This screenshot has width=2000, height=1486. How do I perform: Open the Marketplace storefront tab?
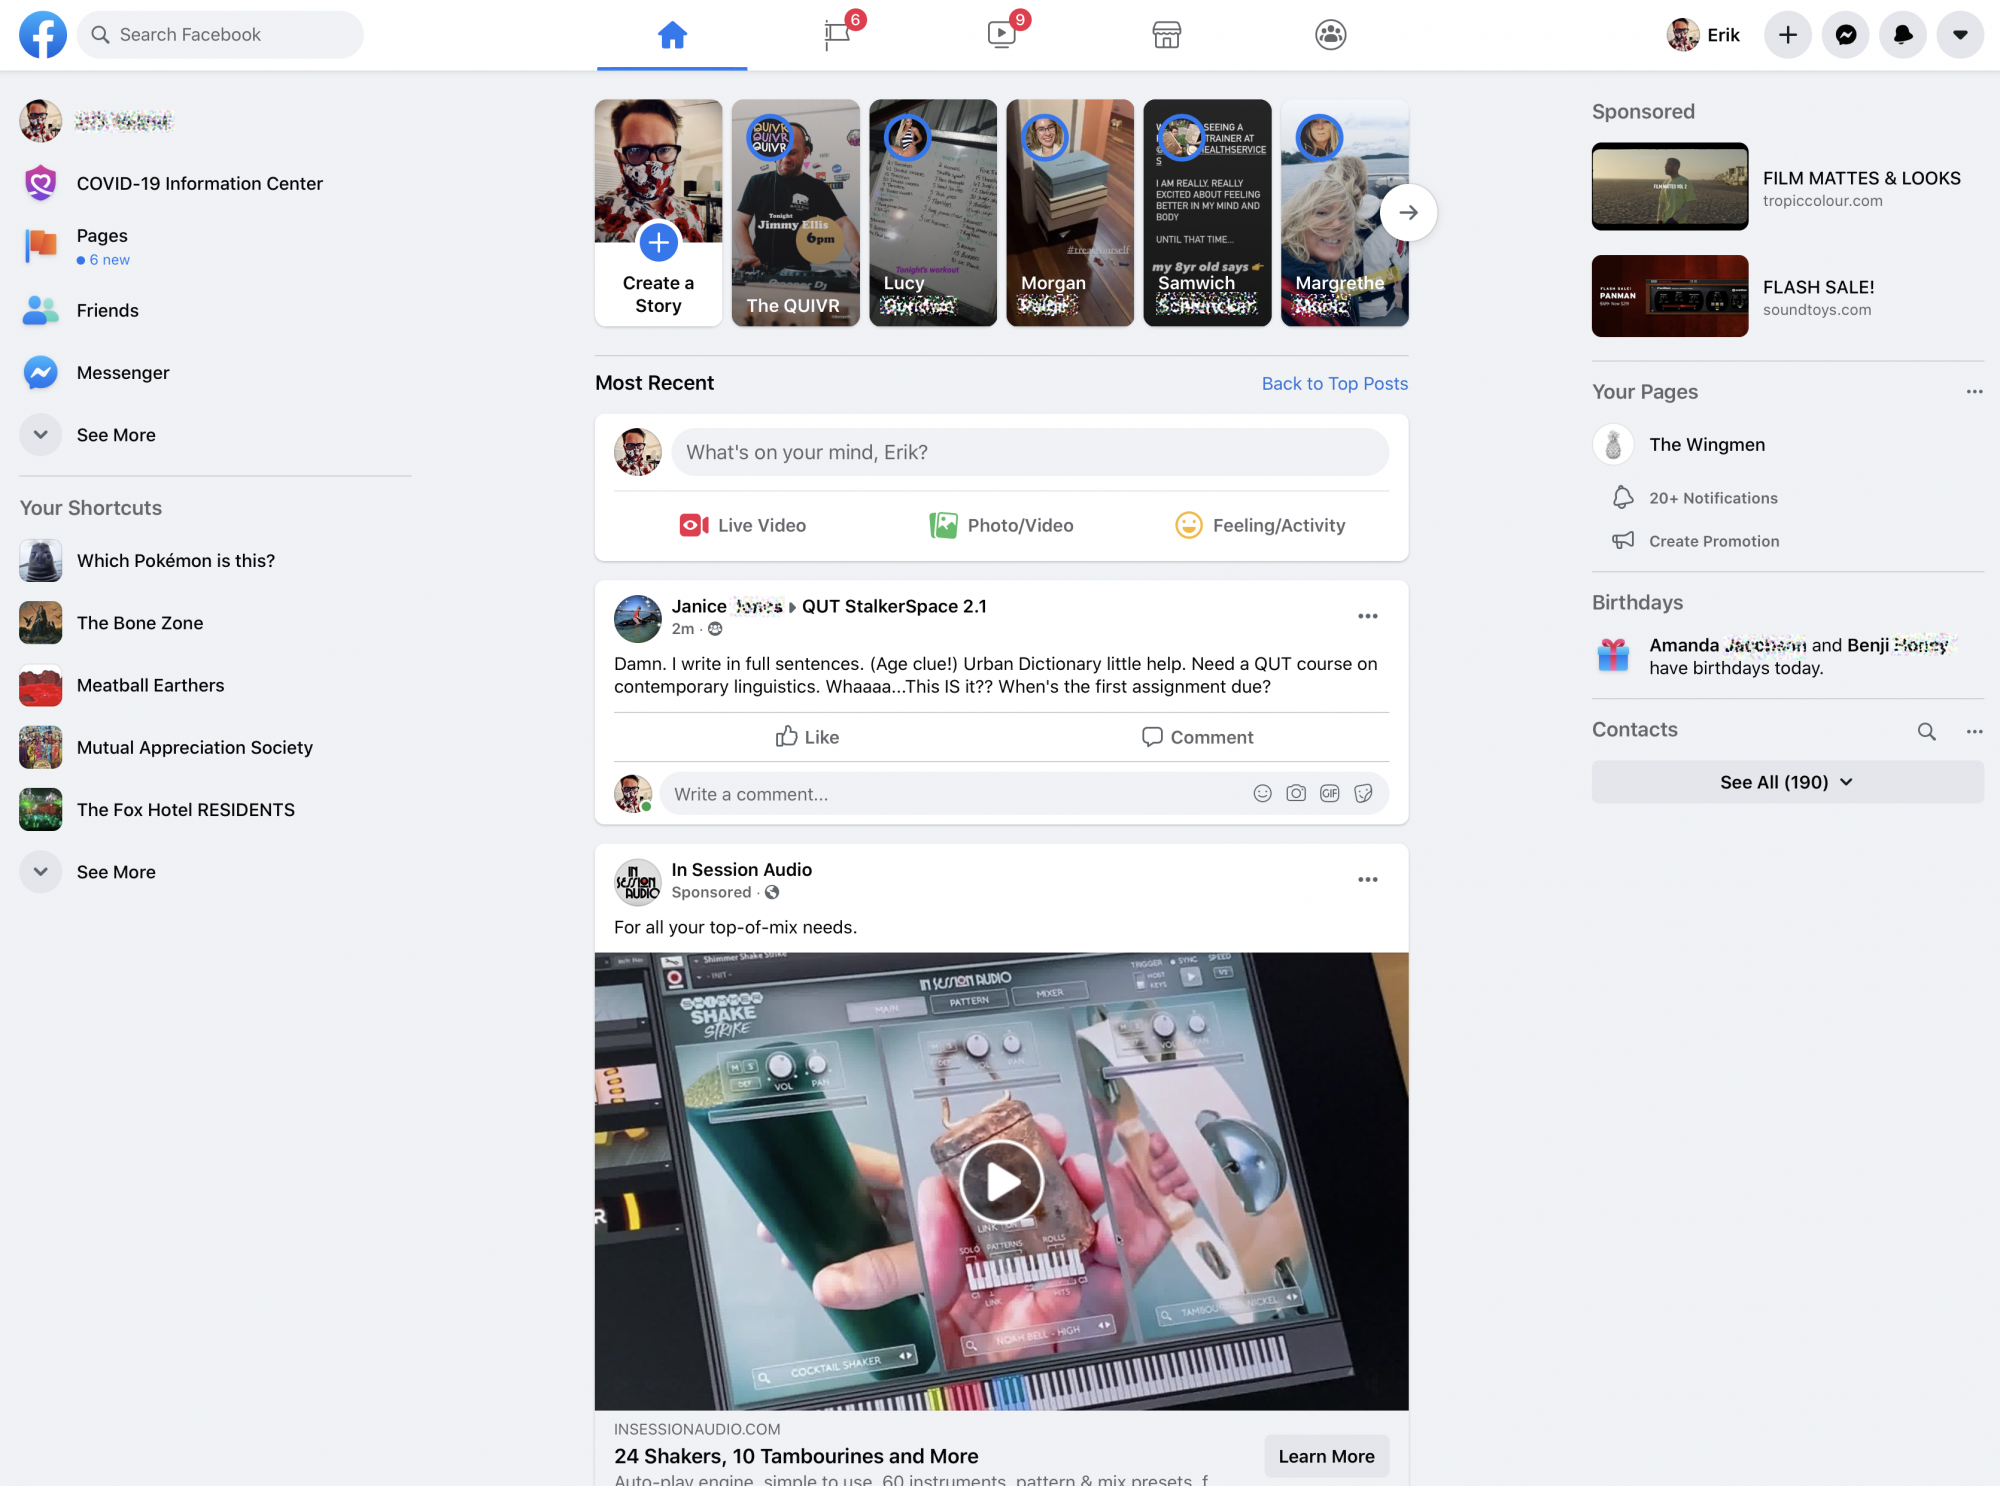point(1166,35)
